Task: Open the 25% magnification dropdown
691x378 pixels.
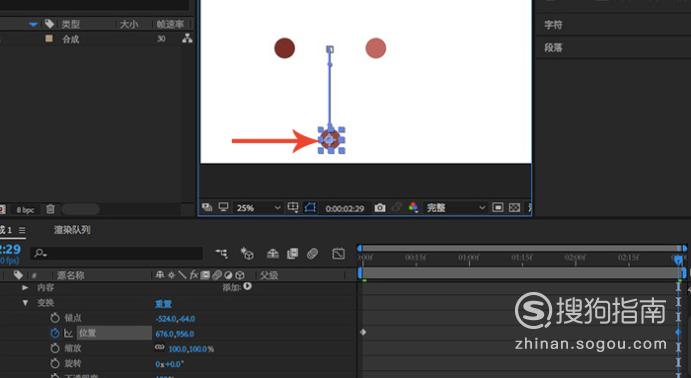Action: [x=258, y=208]
